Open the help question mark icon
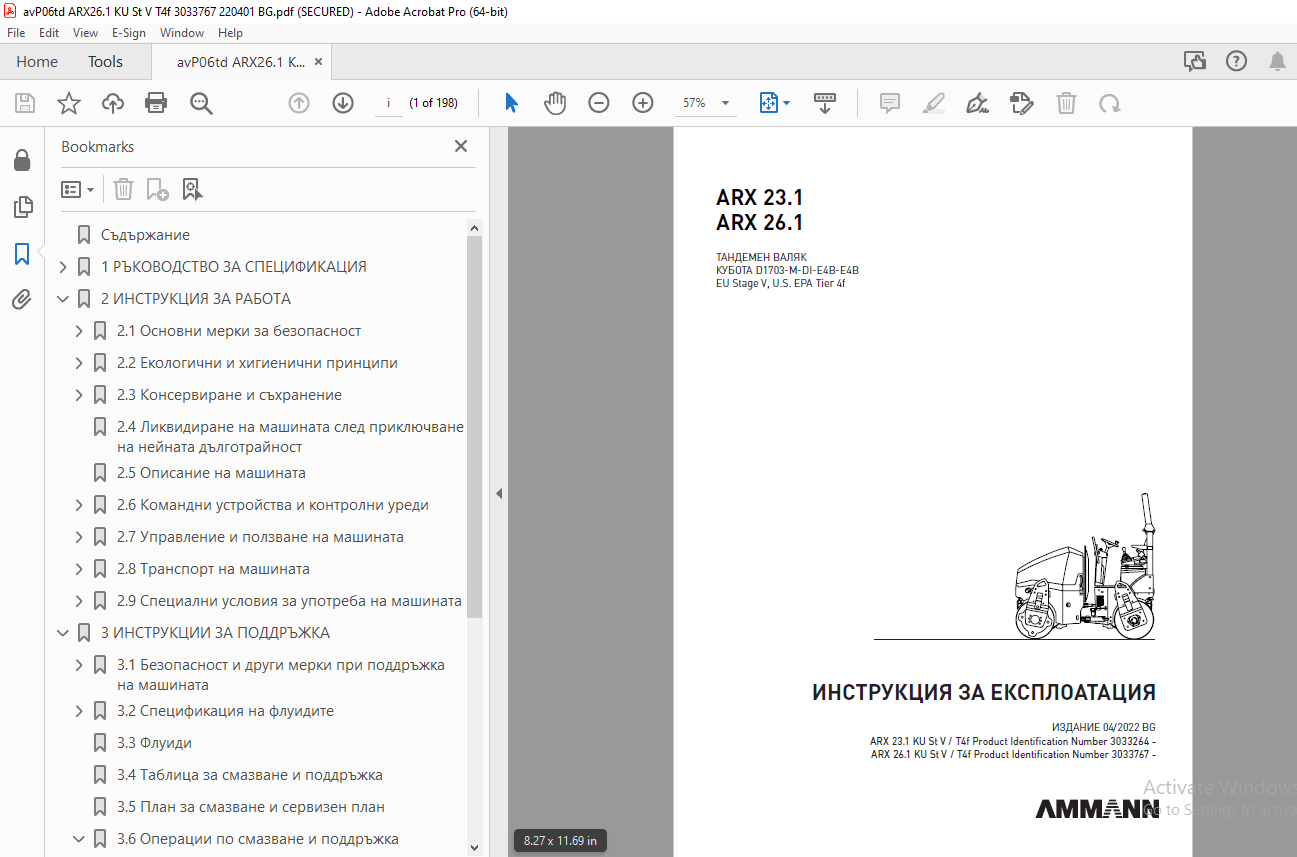 pos(1236,62)
